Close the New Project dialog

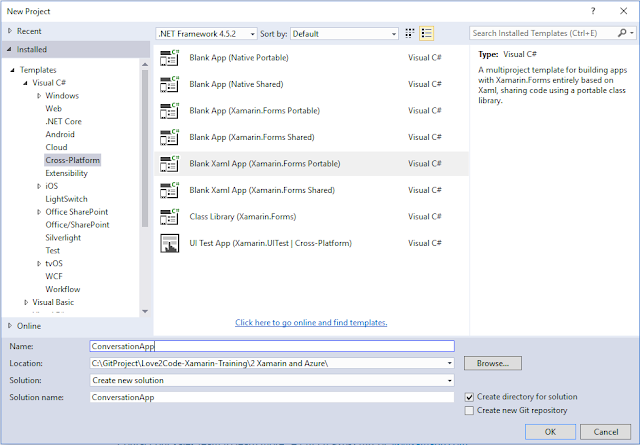(623, 11)
